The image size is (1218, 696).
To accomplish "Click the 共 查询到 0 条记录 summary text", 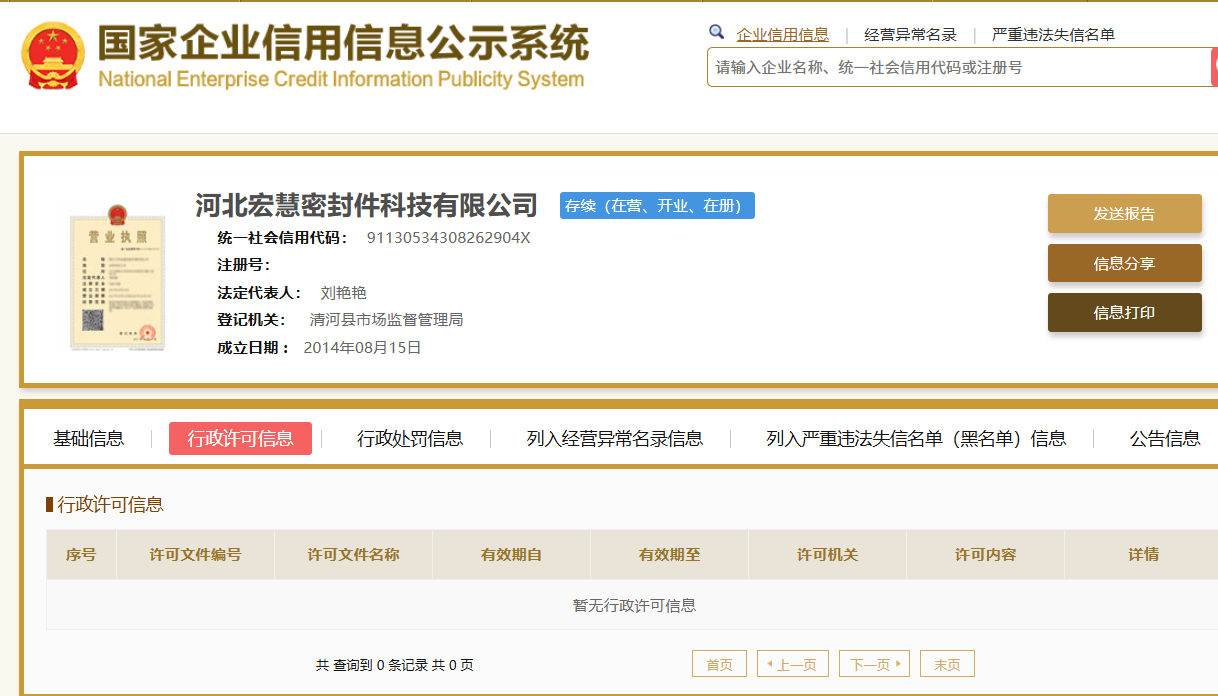I will [394, 665].
